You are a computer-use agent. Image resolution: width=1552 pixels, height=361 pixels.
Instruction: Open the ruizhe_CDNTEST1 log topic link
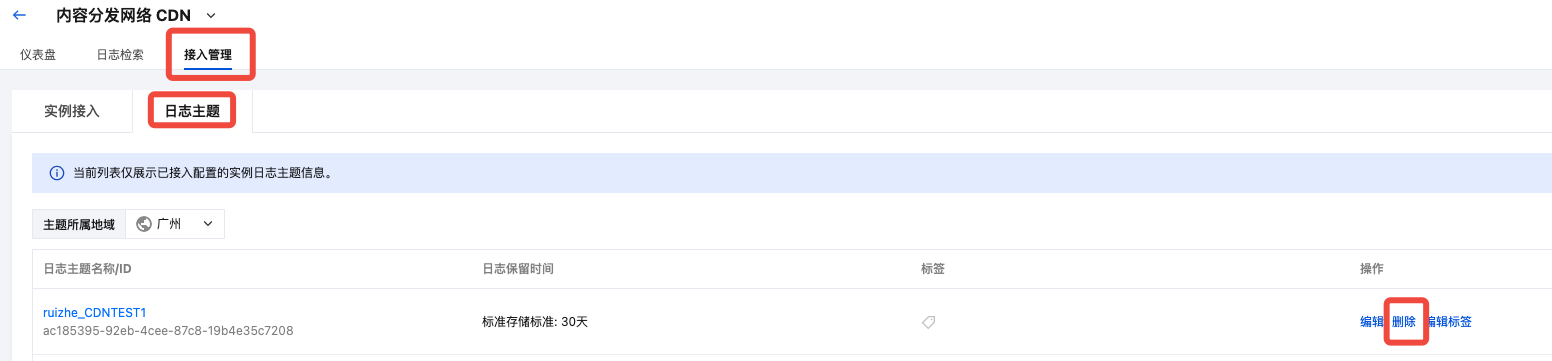pos(95,313)
